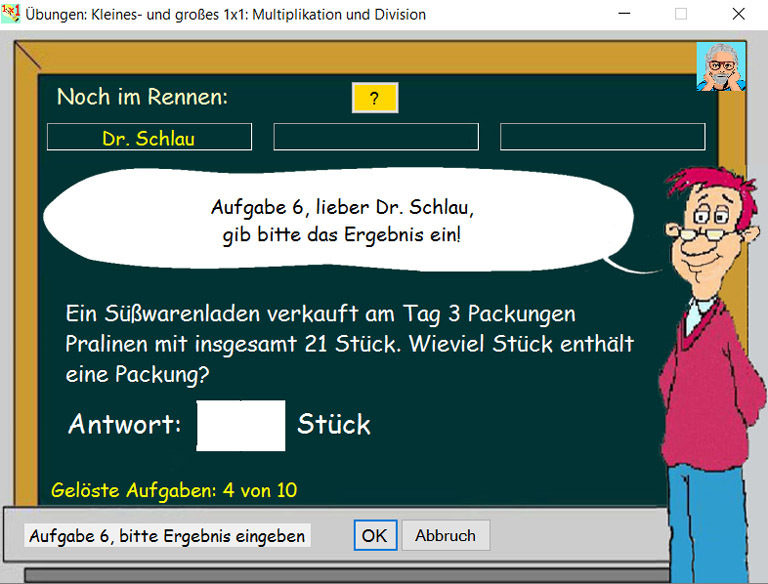The width and height of the screenshot is (768, 584).
Task: Click the empty right-hand player field
Action: click(x=602, y=138)
